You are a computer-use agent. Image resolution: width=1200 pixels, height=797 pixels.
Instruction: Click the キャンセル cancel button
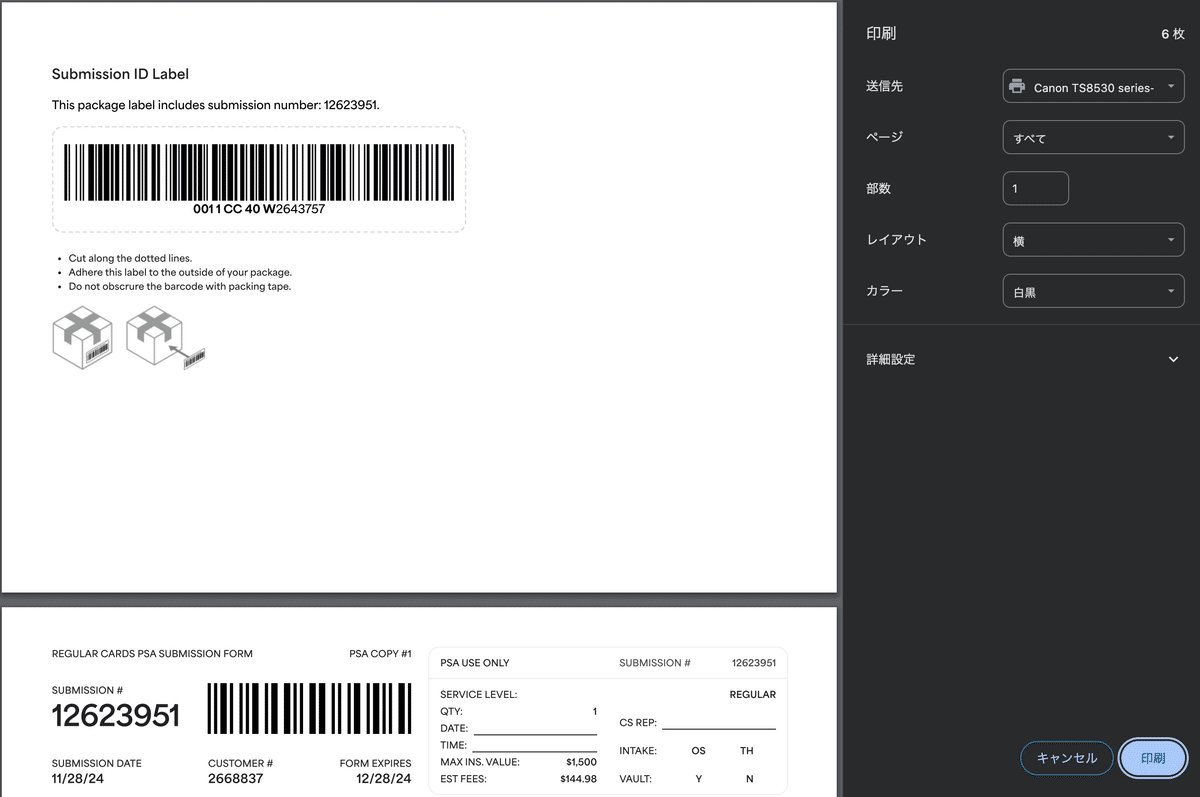pos(1066,758)
